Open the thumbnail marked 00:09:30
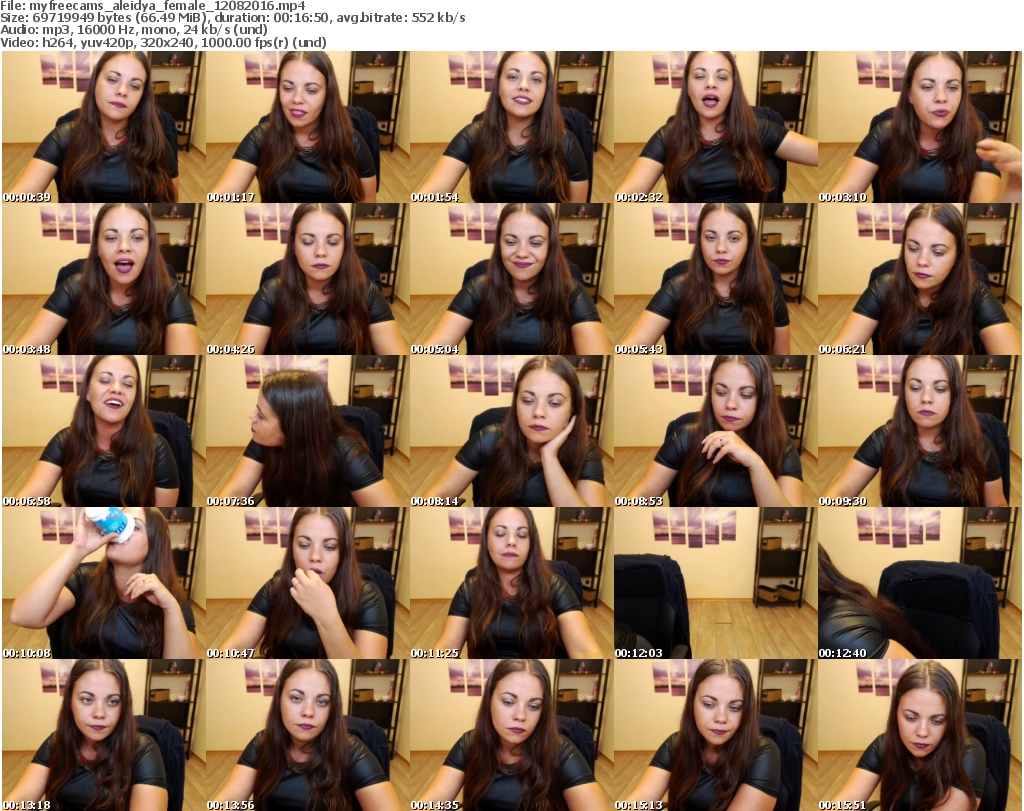 [920, 431]
